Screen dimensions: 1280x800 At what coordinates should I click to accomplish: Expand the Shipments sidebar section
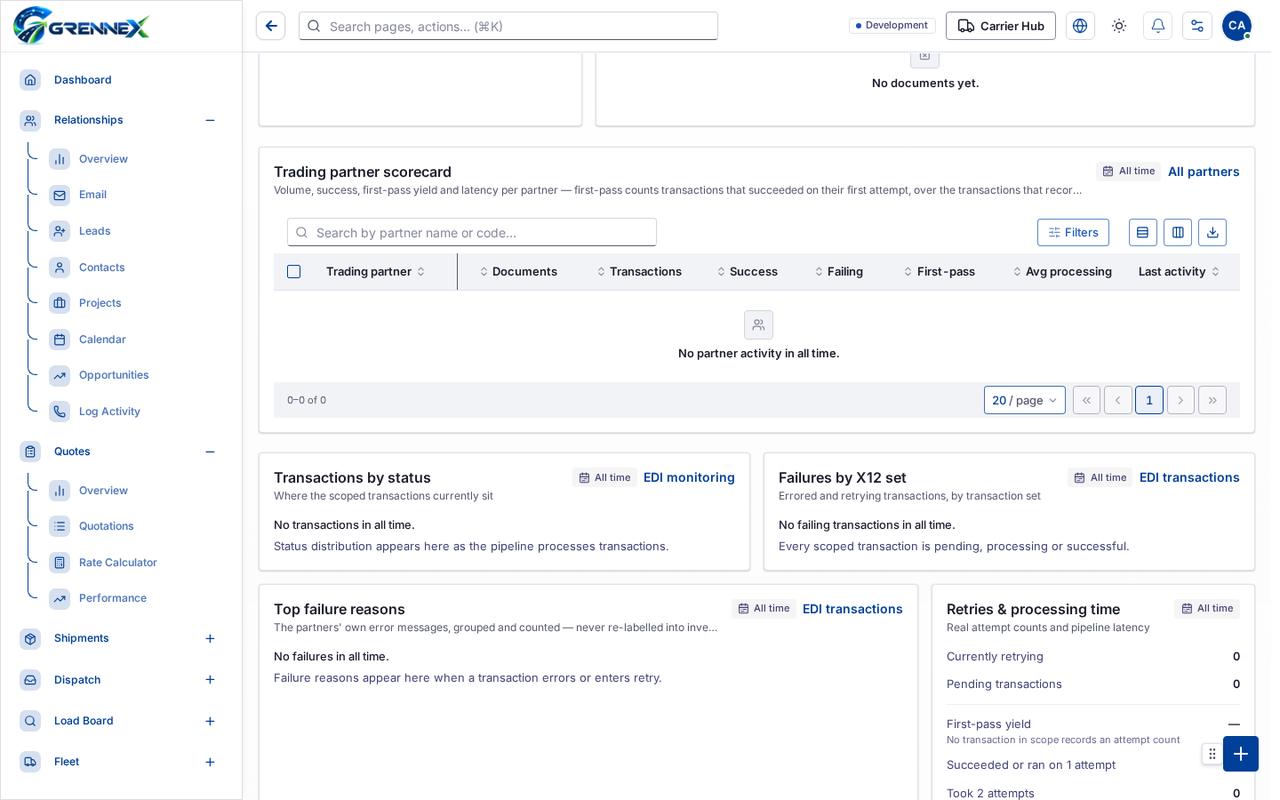point(210,639)
